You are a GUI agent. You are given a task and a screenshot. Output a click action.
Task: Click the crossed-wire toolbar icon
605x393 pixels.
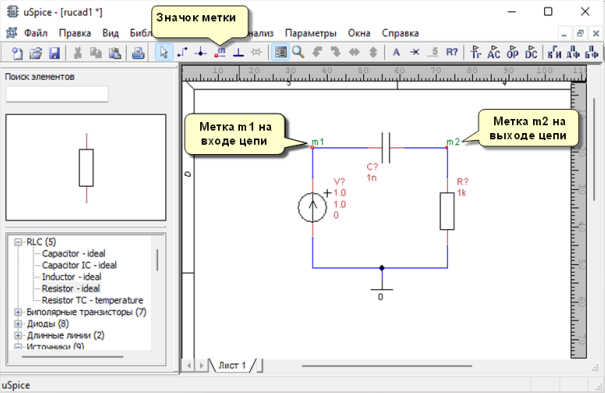point(415,52)
